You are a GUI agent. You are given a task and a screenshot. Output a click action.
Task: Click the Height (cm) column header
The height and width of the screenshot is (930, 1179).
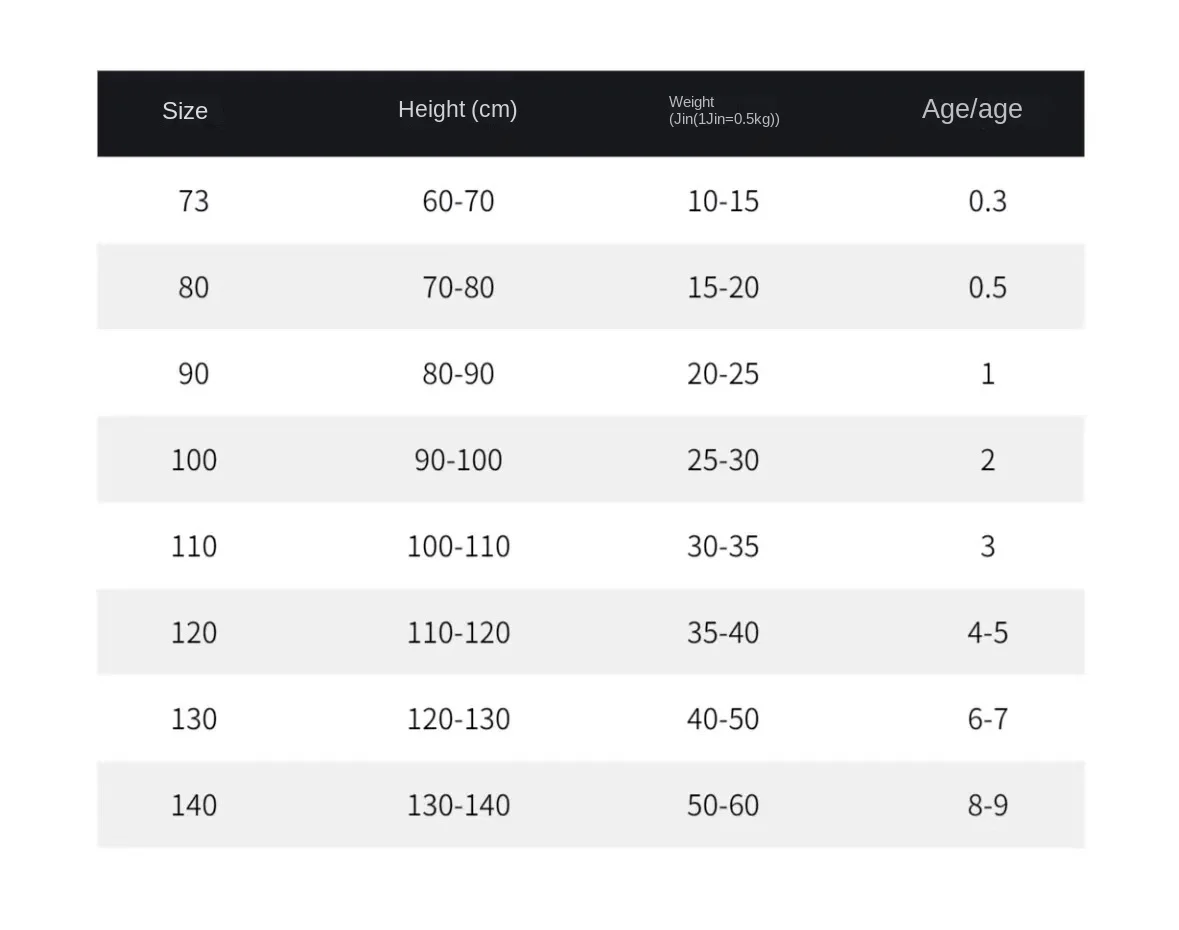[457, 110]
